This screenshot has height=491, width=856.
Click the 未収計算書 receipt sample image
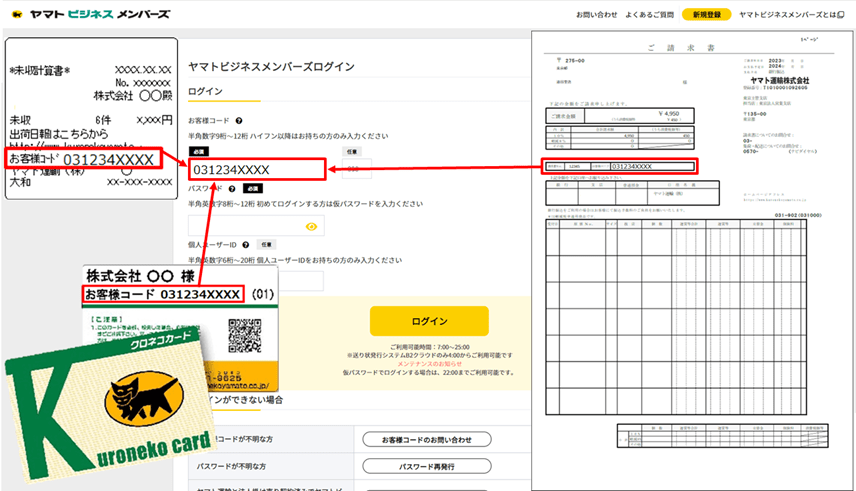(x=91, y=119)
